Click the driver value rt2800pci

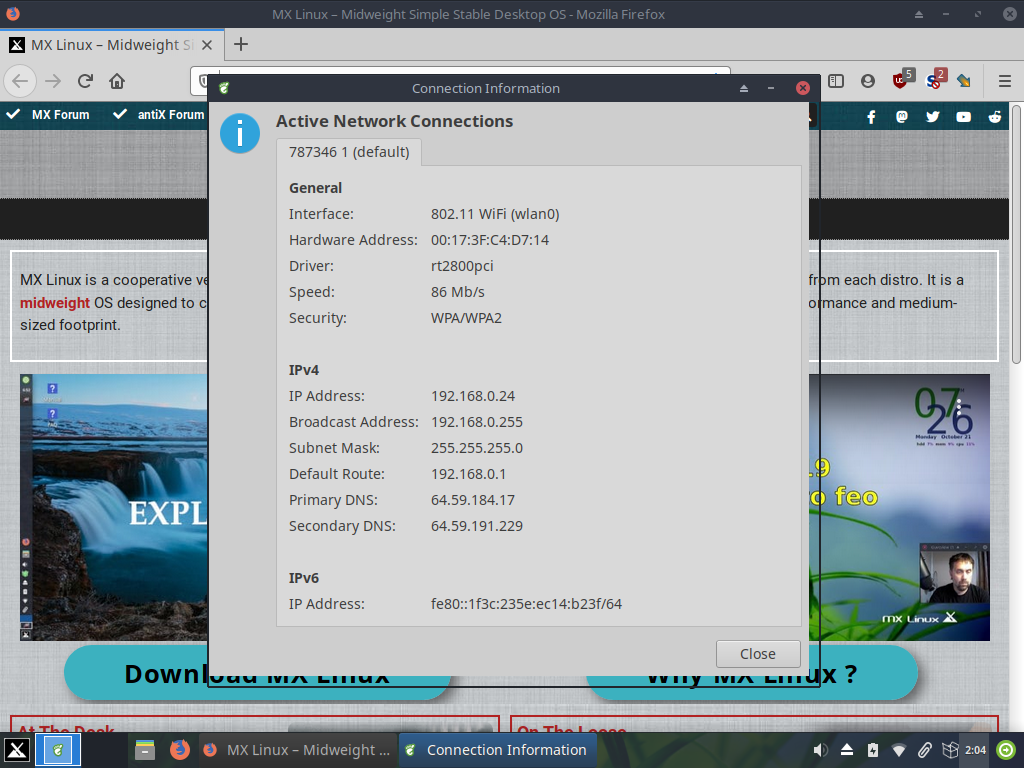(462, 266)
